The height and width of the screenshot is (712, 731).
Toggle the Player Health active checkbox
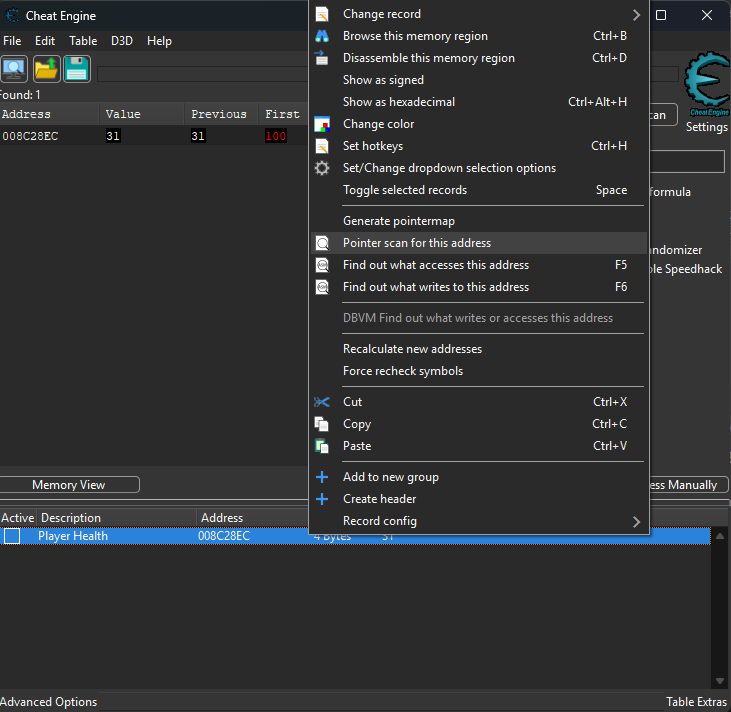point(12,536)
